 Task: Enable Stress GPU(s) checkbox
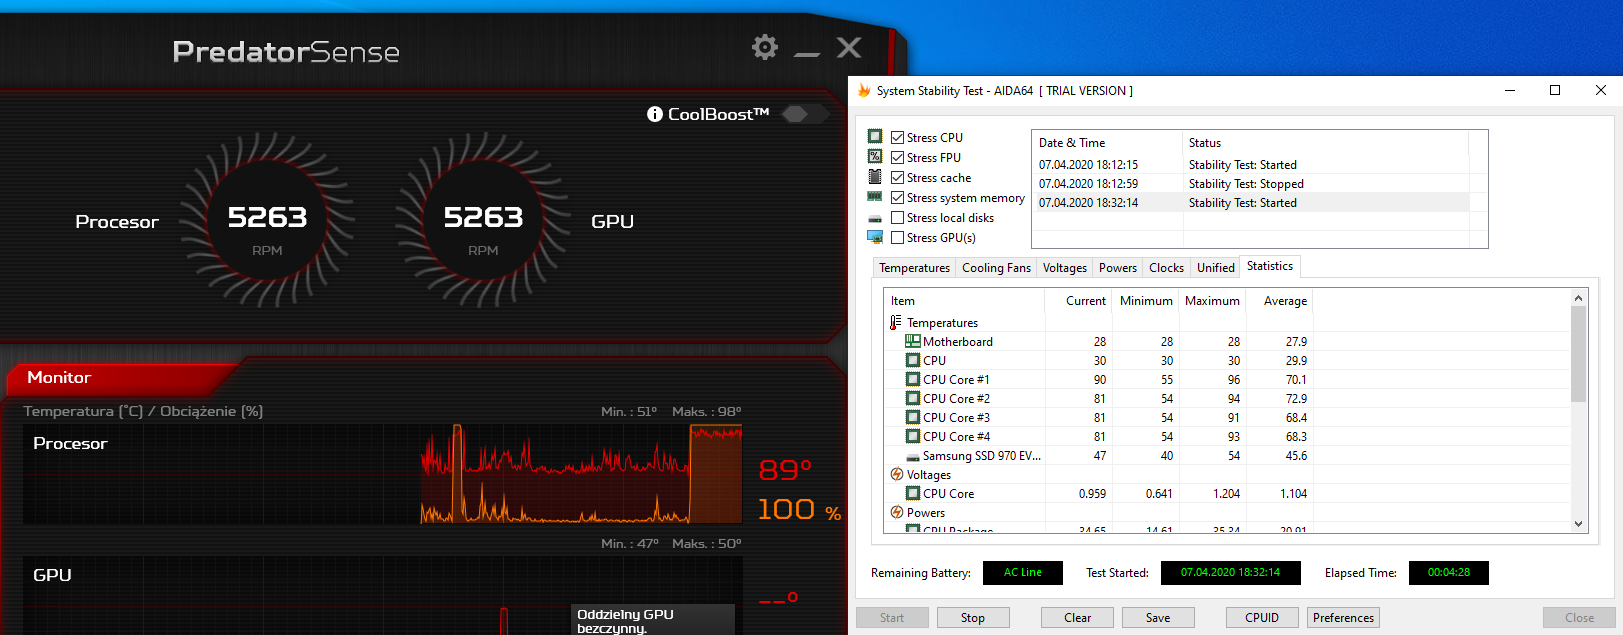[x=897, y=238]
